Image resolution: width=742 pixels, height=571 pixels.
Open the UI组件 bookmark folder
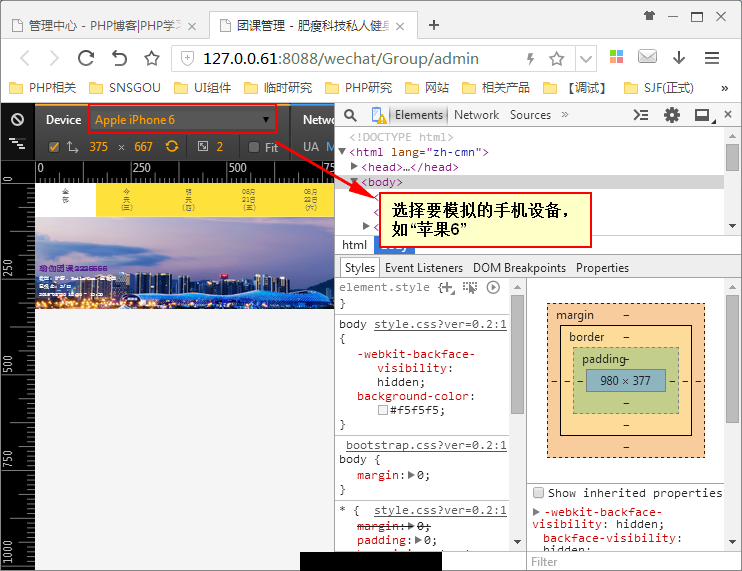(x=203, y=88)
